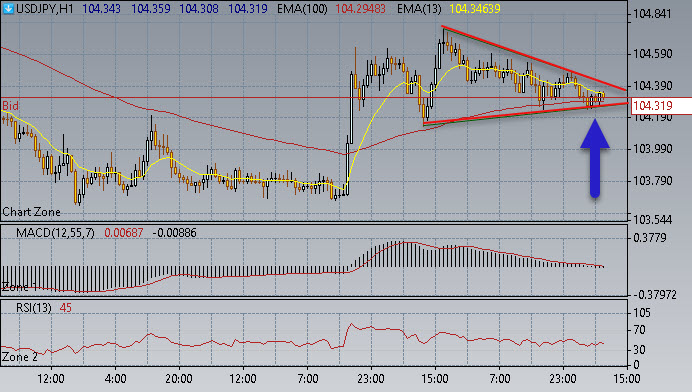Click the EMA(13) value 104.34639

tap(475, 9)
